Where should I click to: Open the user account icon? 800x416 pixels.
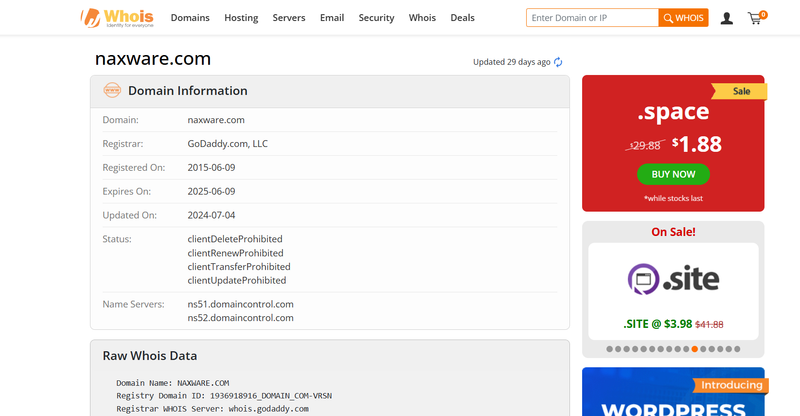pos(727,18)
